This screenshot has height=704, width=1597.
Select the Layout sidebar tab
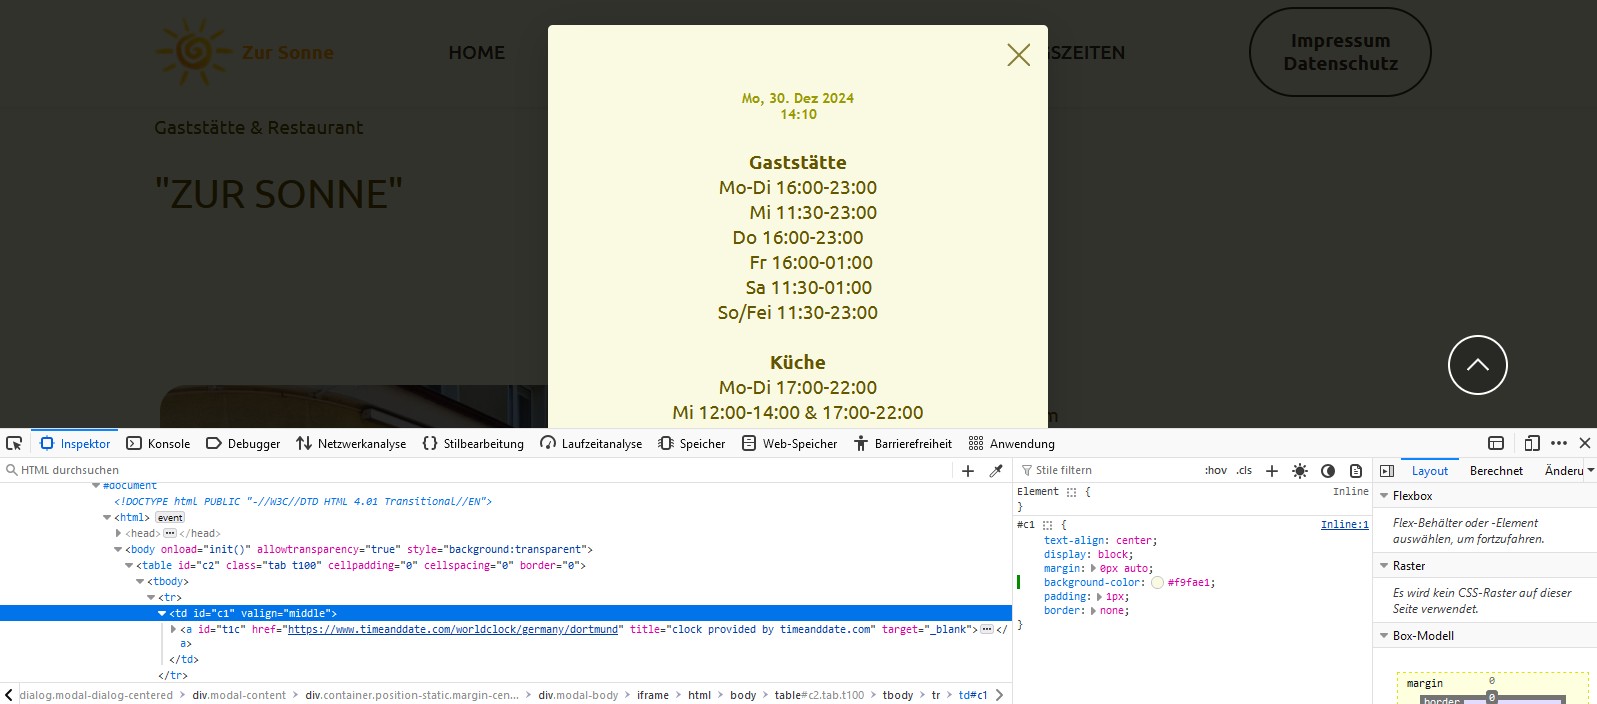tap(1430, 471)
